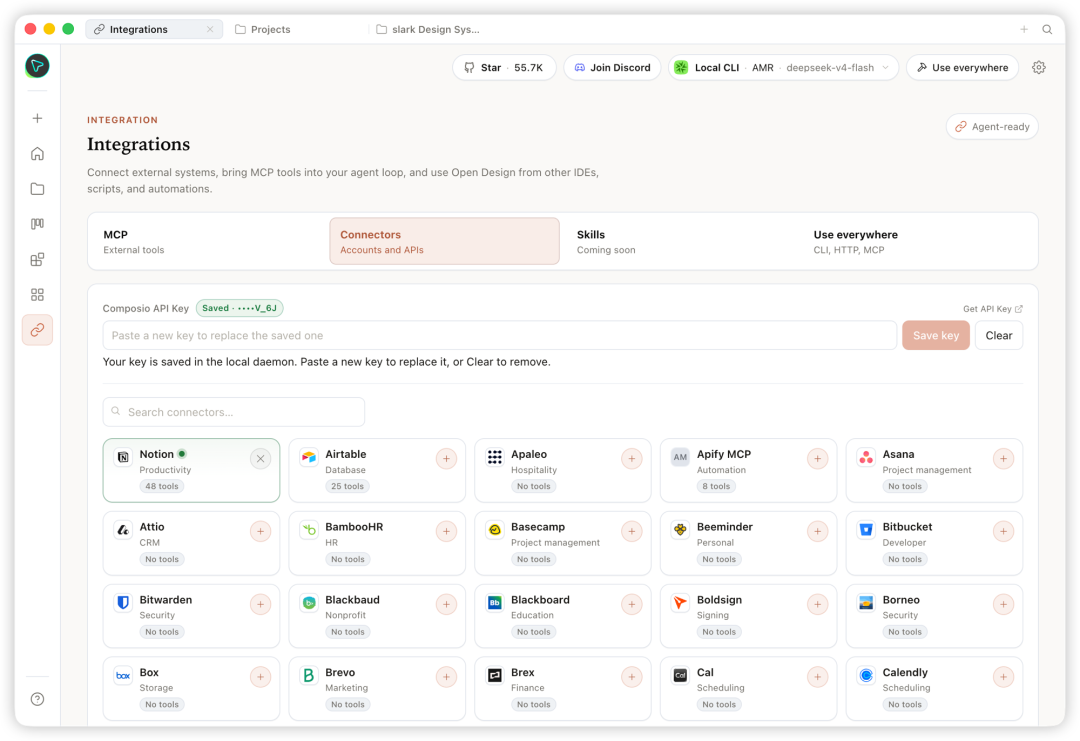Add the Borneo connector
This screenshot has height=741, width=1080.
tap(1004, 605)
